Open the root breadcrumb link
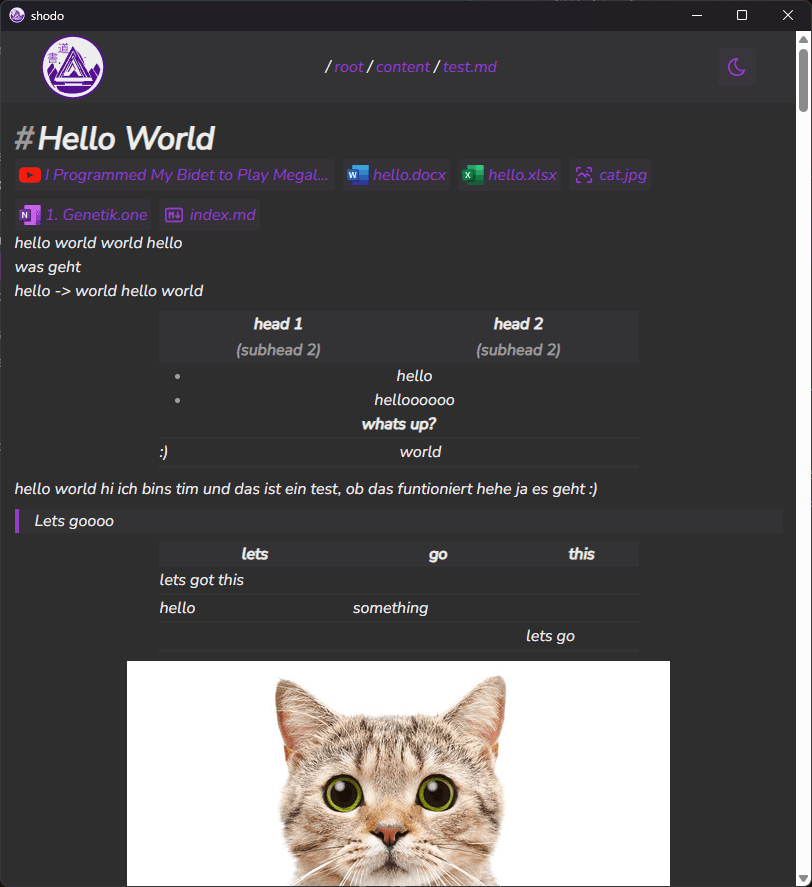This screenshot has height=887, width=812. click(349, 67)
